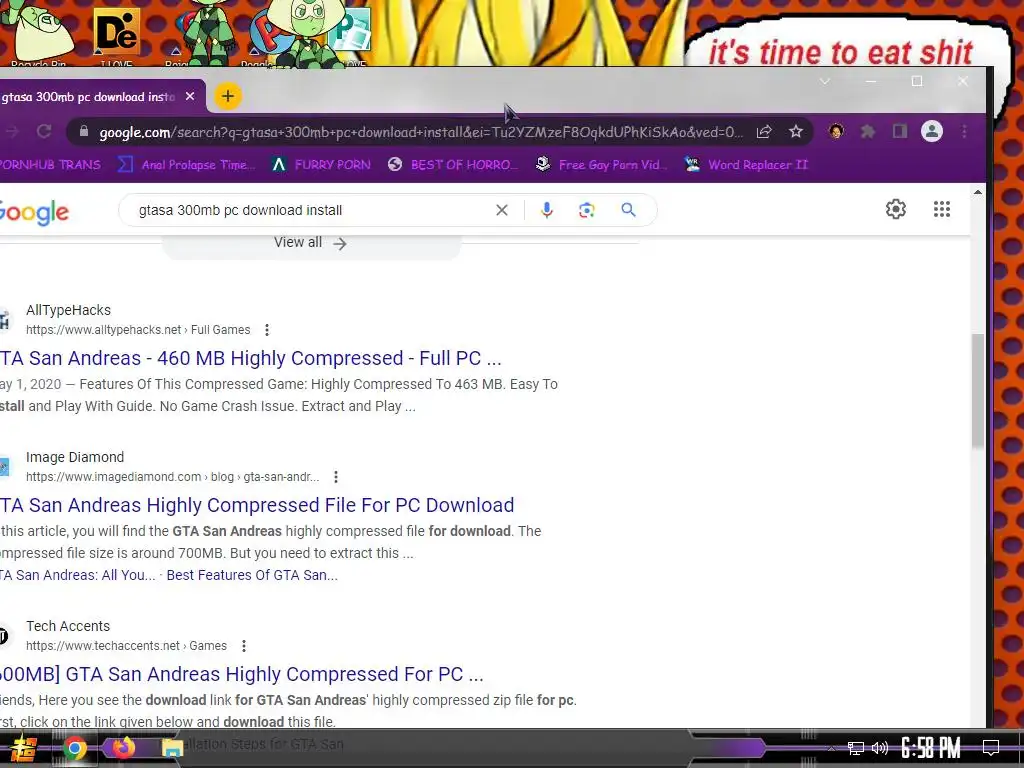Launch Firefox from the taskbar
Screen dimensions: 1024x768
[x=123, y=747]
